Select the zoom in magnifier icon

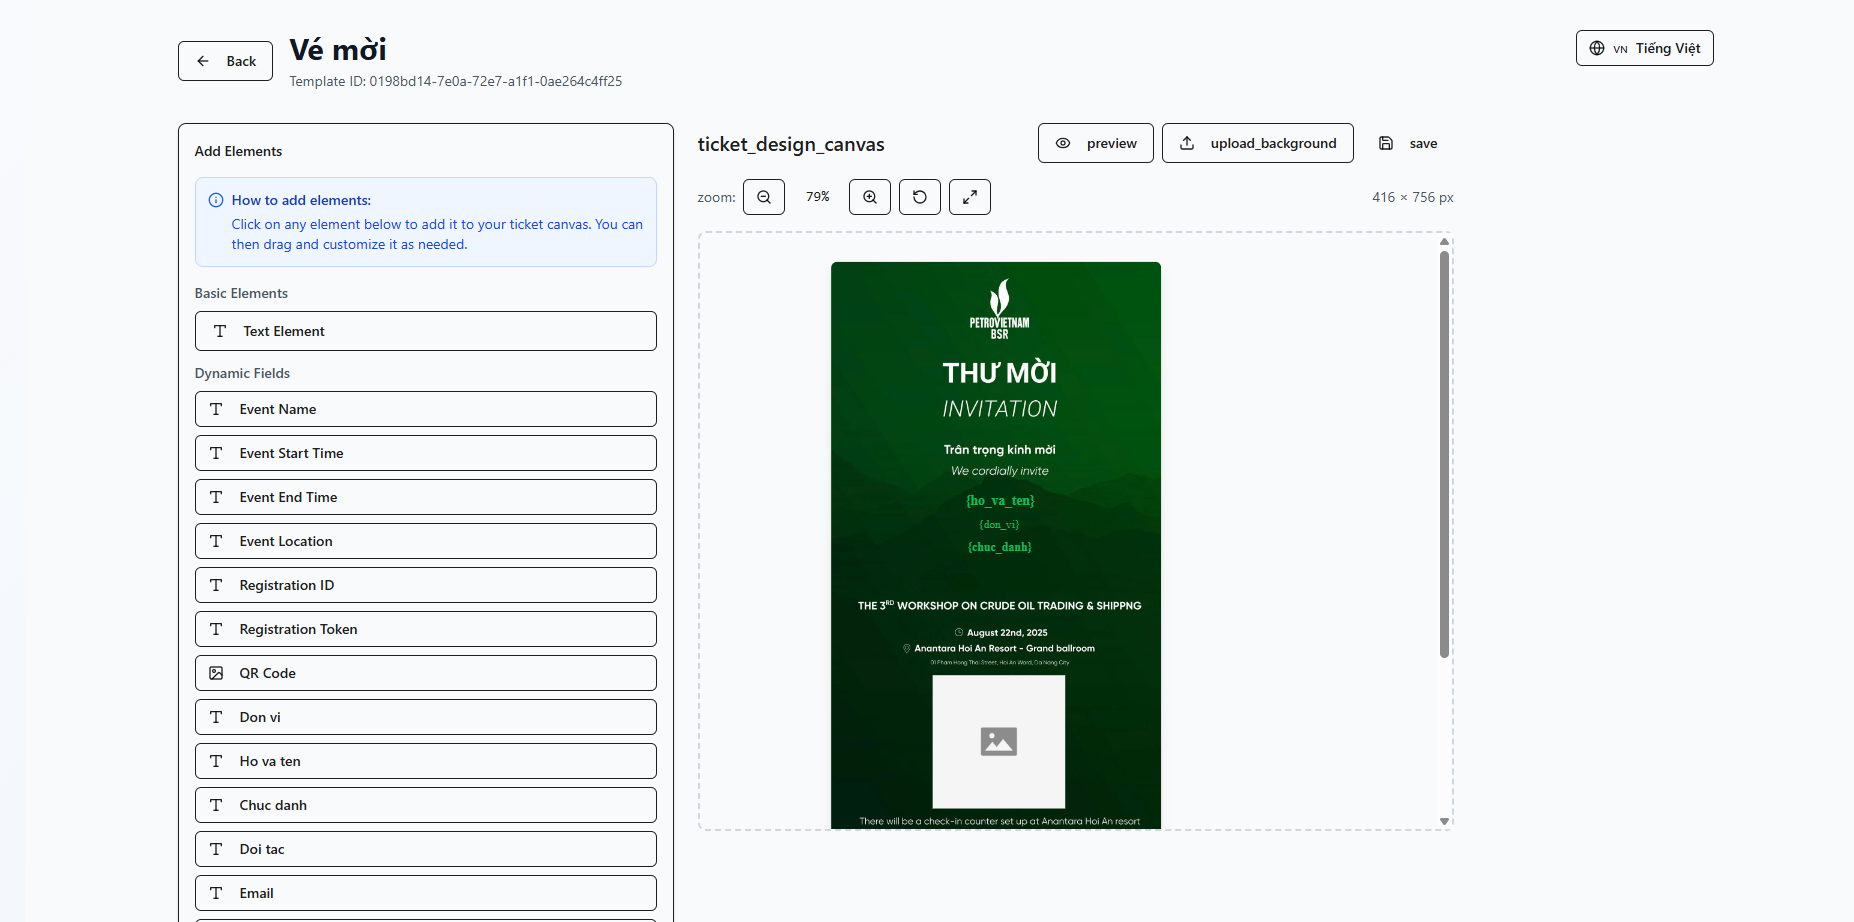tap(869, 197)
